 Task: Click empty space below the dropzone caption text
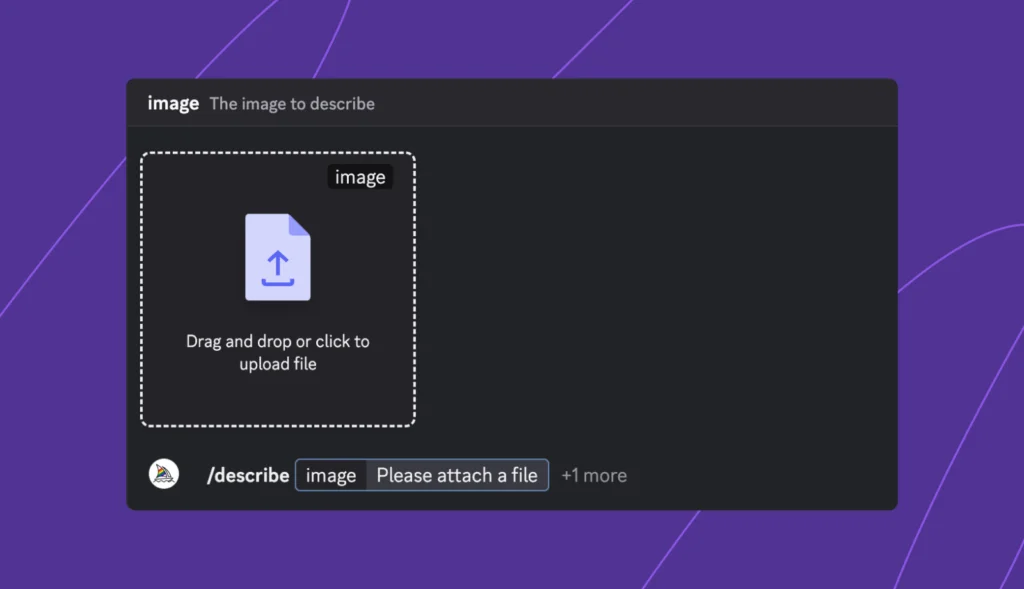click(x=278, y=400)
